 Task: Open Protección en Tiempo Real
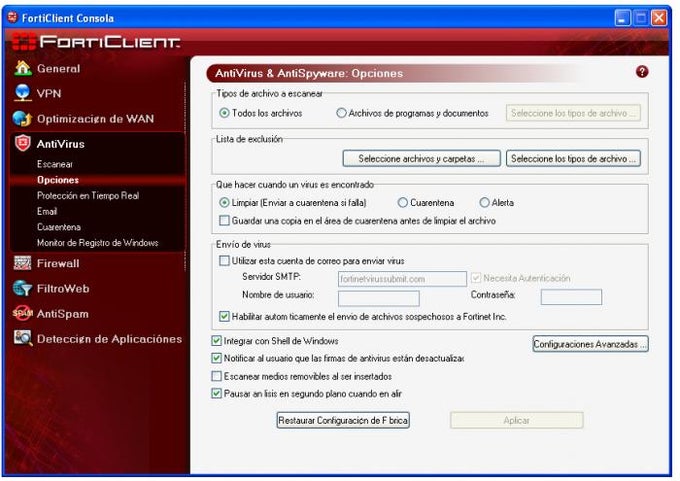tap(88, 196)
